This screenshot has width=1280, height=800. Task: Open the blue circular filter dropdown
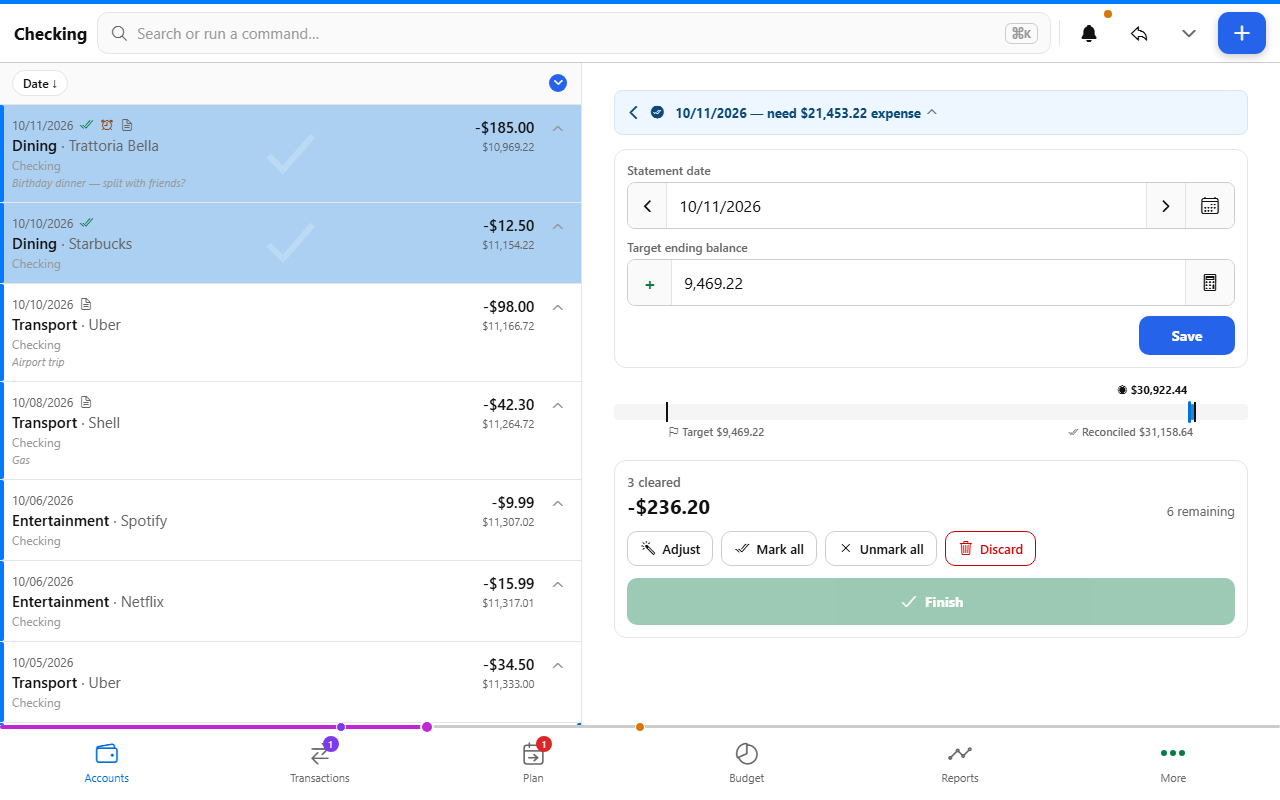coord(558,83)
